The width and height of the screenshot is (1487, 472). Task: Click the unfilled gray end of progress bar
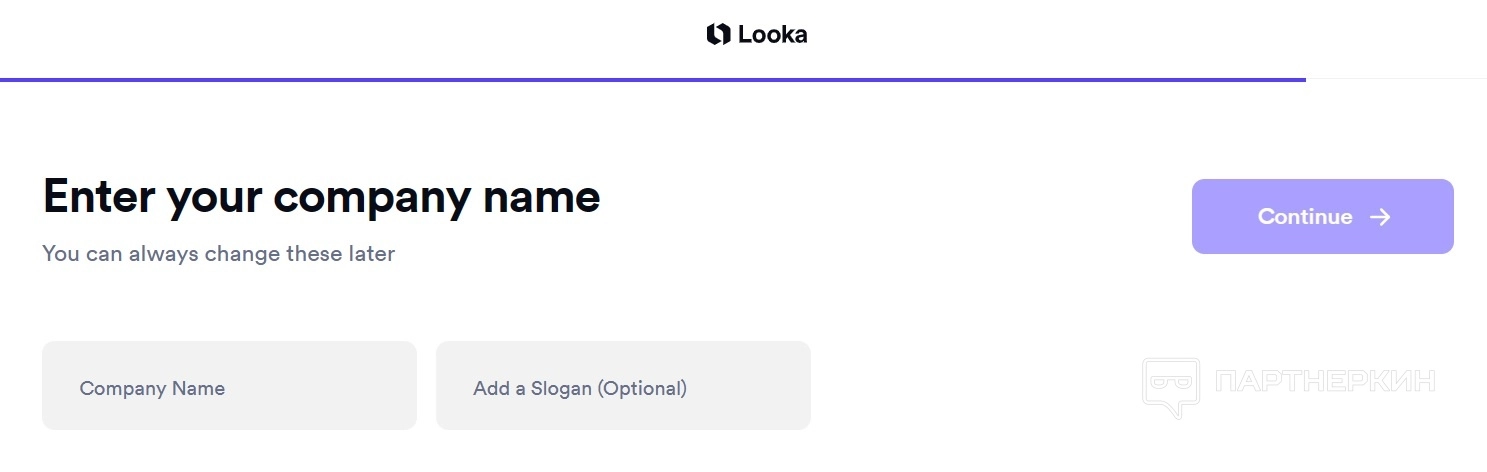coord(1396,79)
